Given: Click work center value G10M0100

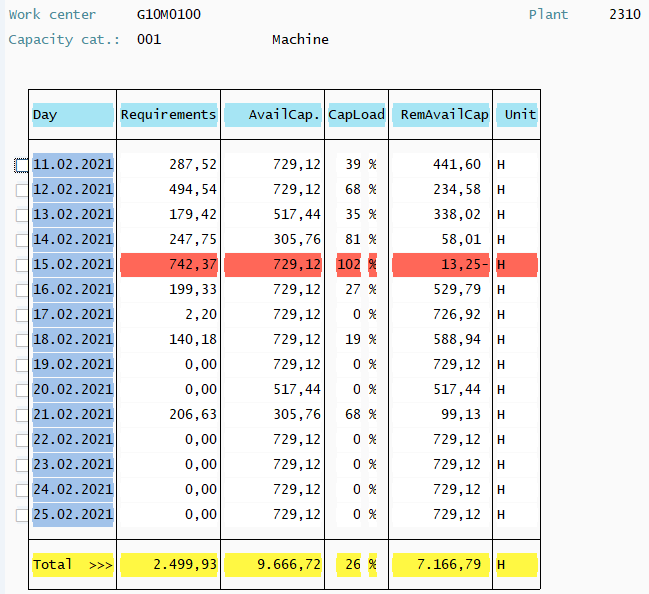Looking at the screenshot, I should (168, 15).
